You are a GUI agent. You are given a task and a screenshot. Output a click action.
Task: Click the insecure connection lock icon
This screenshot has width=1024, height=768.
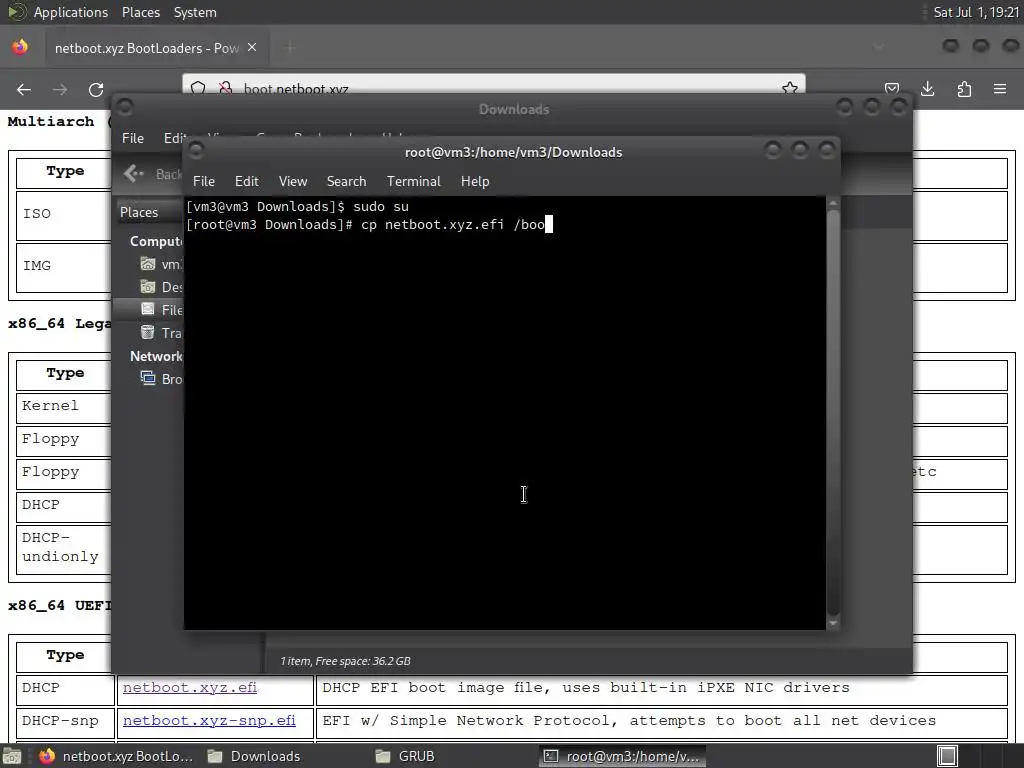tap(225, 88)
